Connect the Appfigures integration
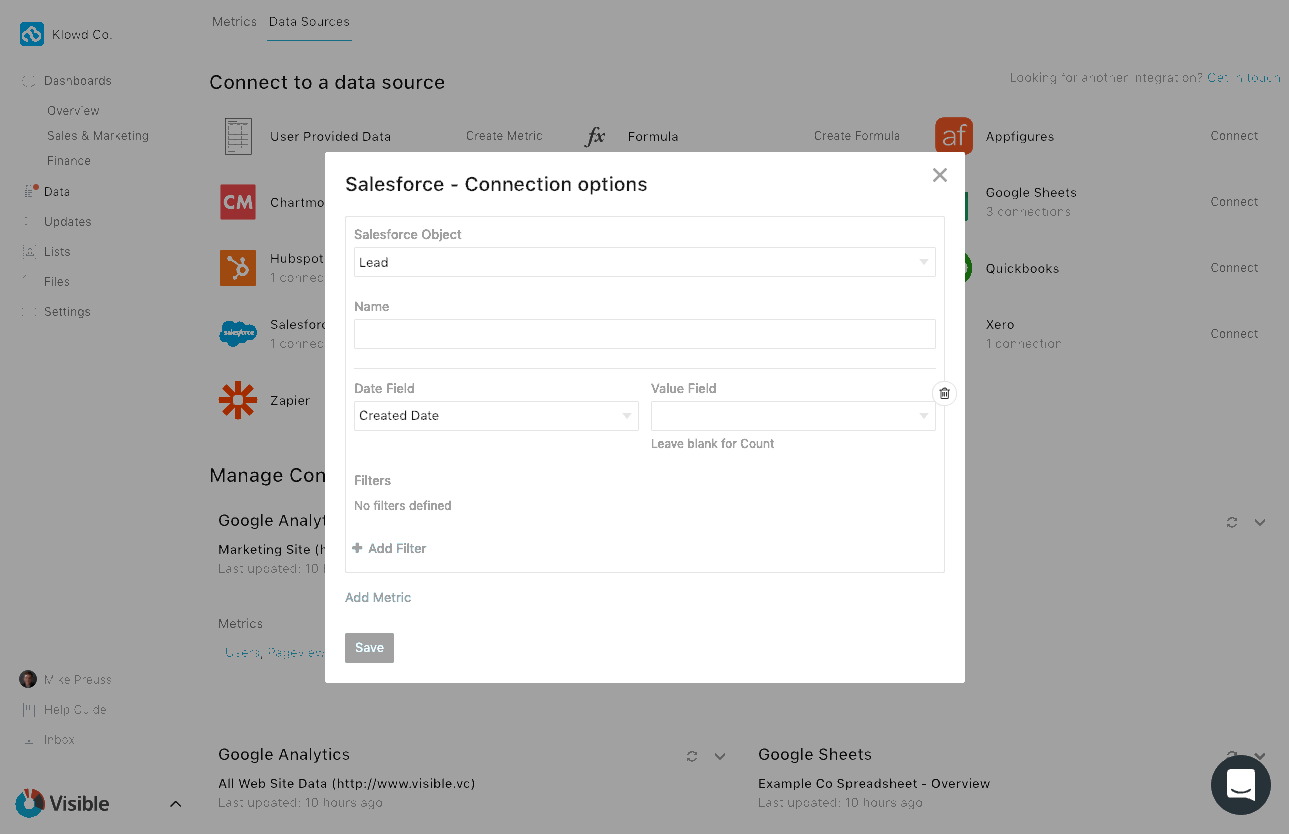The height and width of the screenshot is (834, 1289). [1234, 136]
